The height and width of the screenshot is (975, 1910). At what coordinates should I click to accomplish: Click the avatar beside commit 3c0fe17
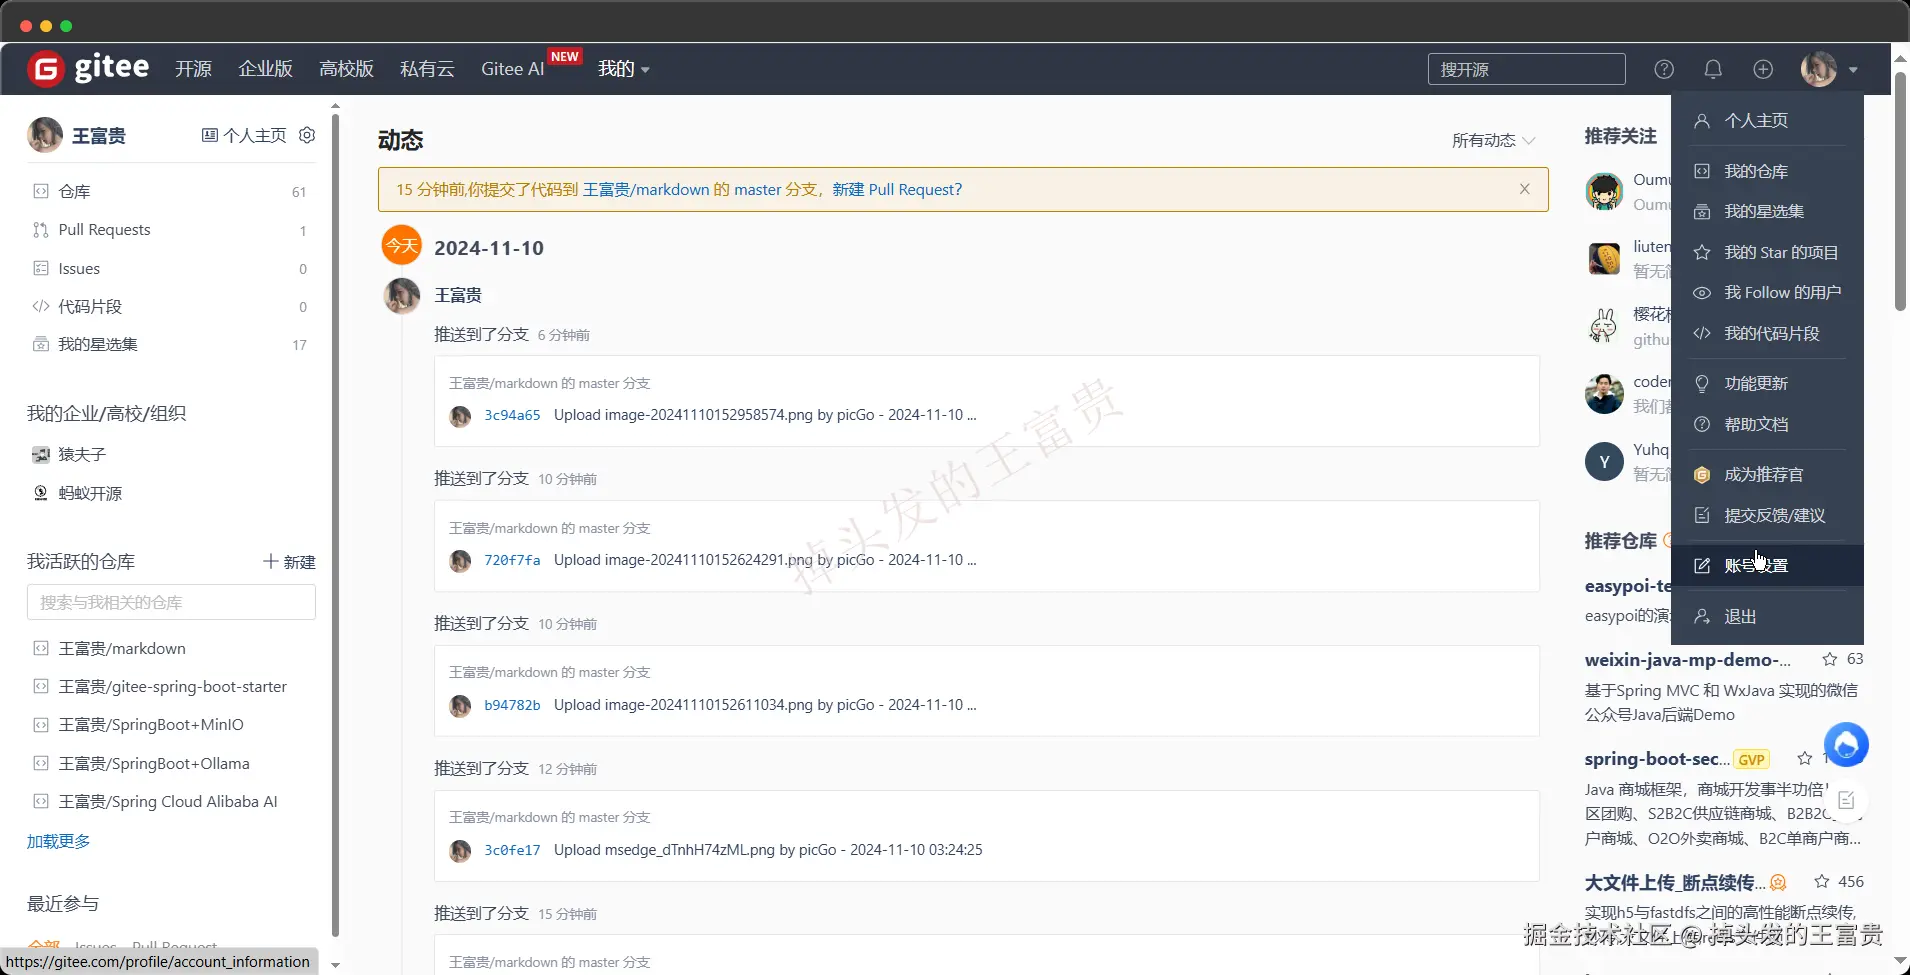tap(460, 851)
